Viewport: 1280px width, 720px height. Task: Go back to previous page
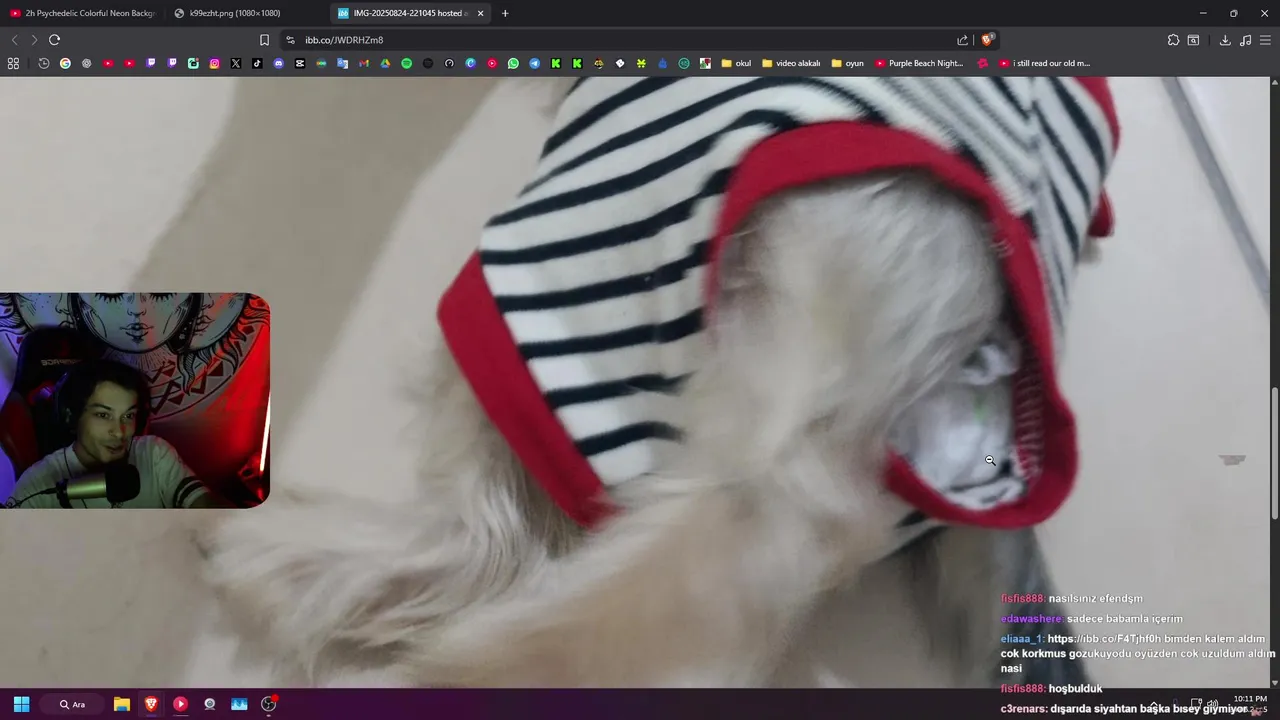tap(14, 40)
